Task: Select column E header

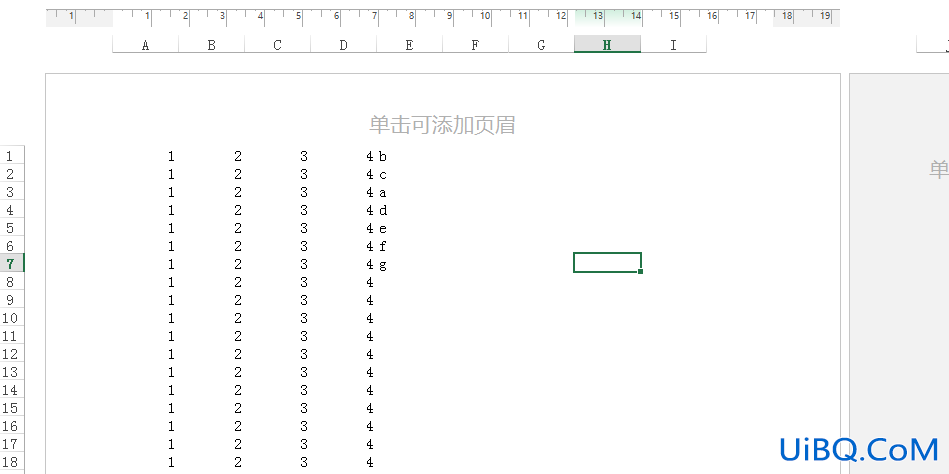Action: [x=409, y=44]
